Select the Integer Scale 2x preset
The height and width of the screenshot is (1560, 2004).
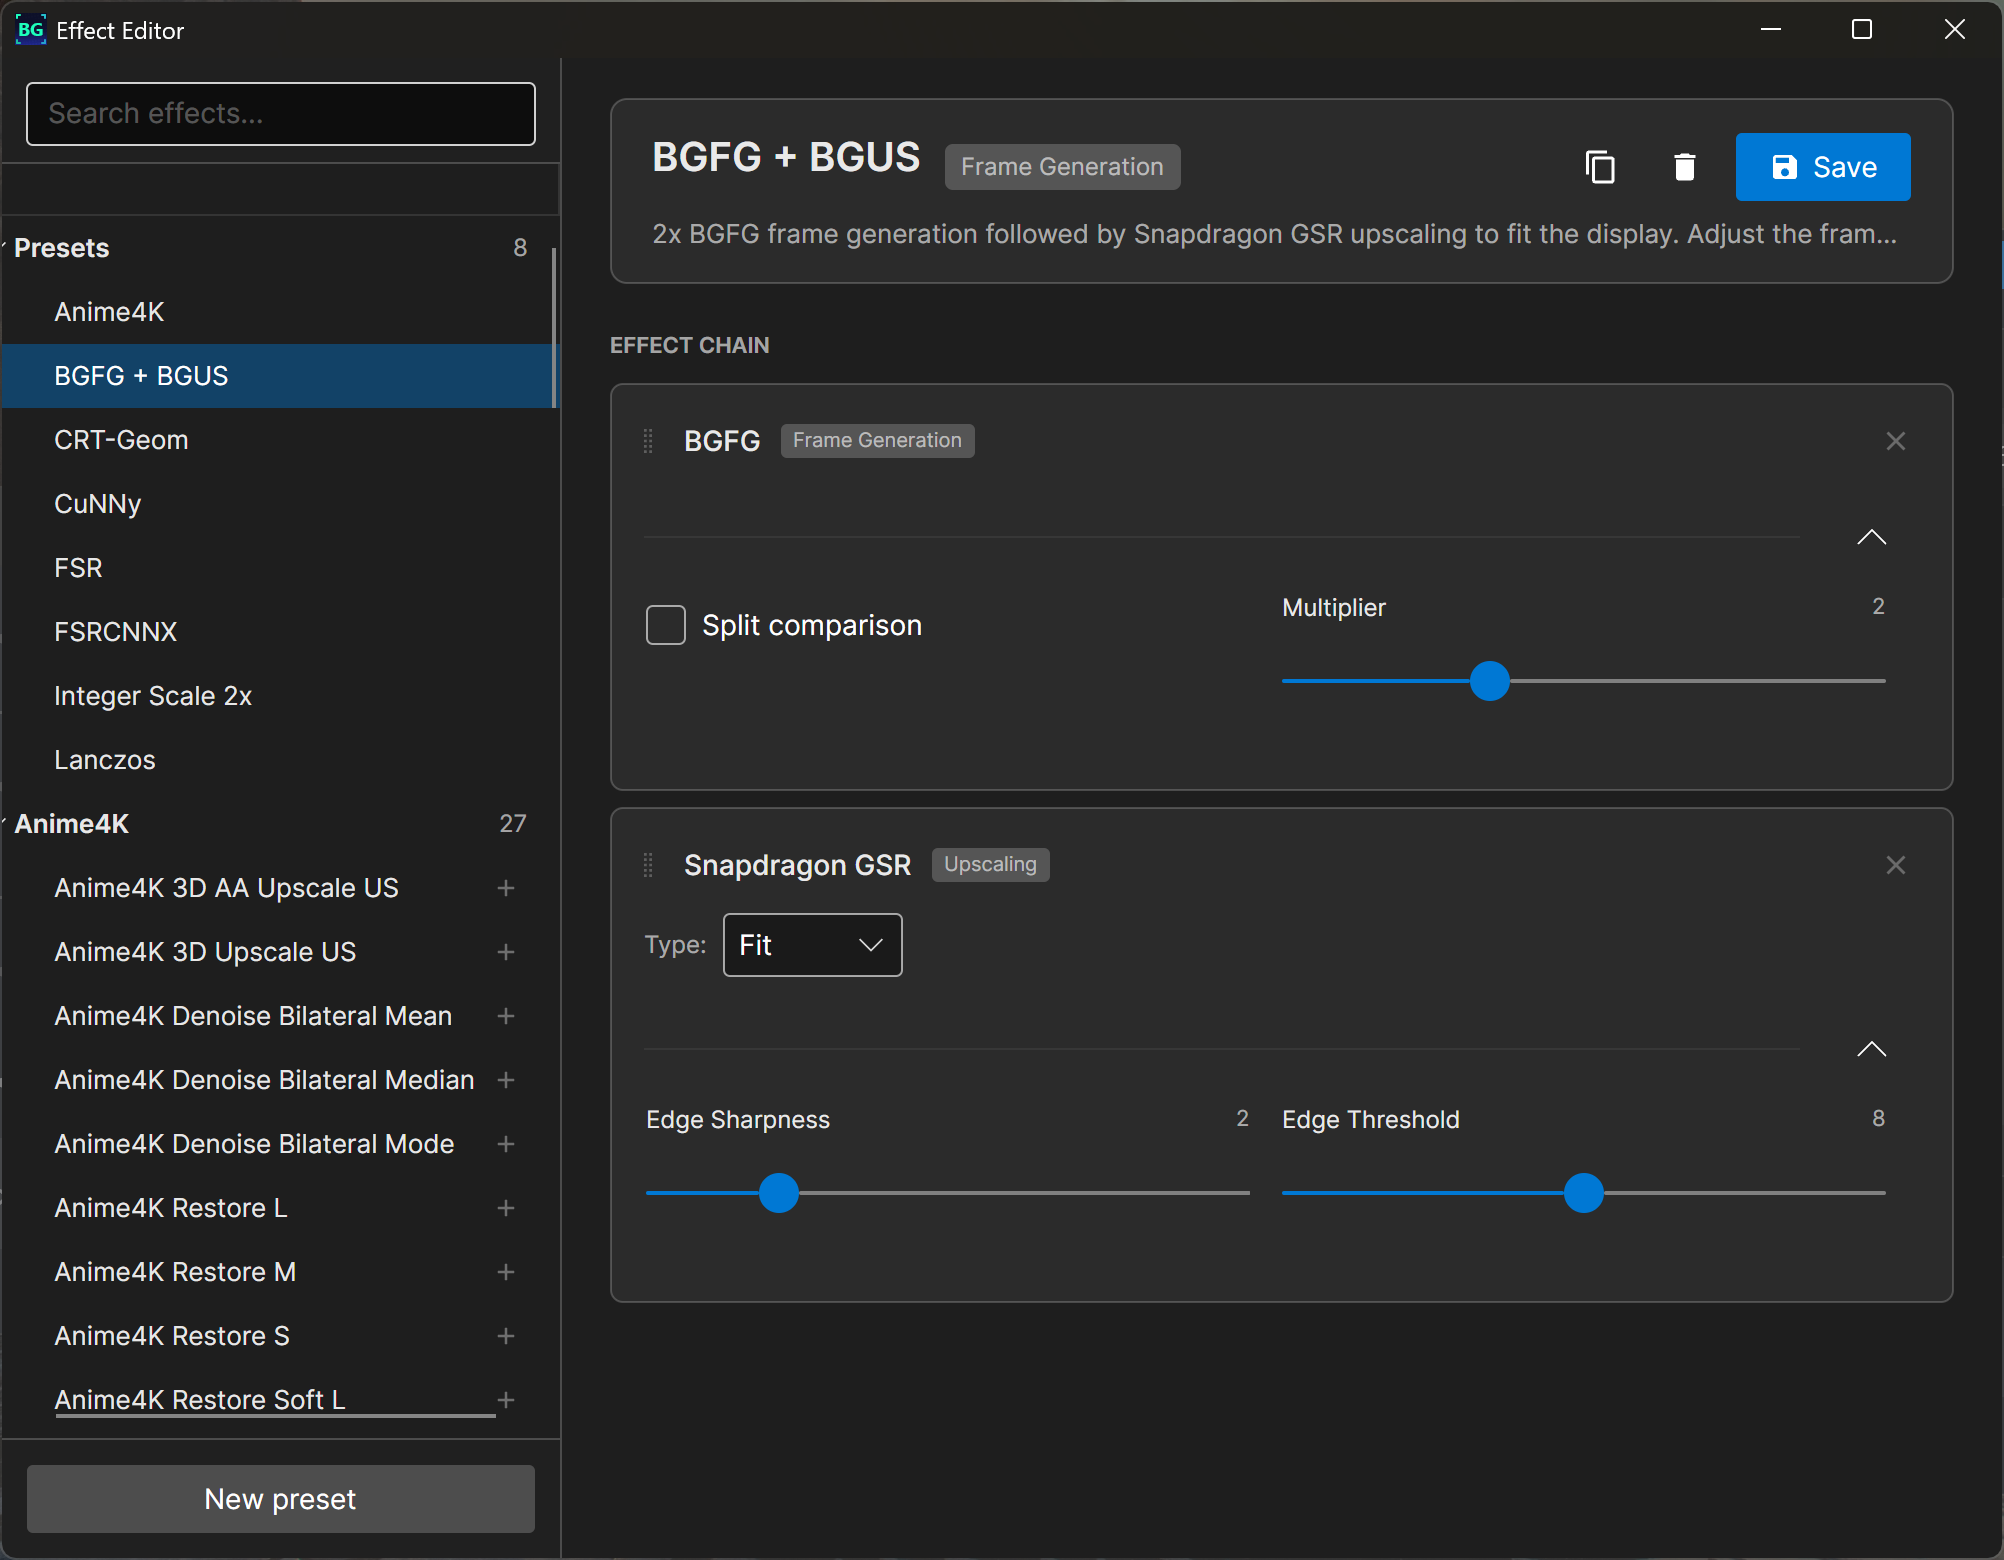pos(278,696)
